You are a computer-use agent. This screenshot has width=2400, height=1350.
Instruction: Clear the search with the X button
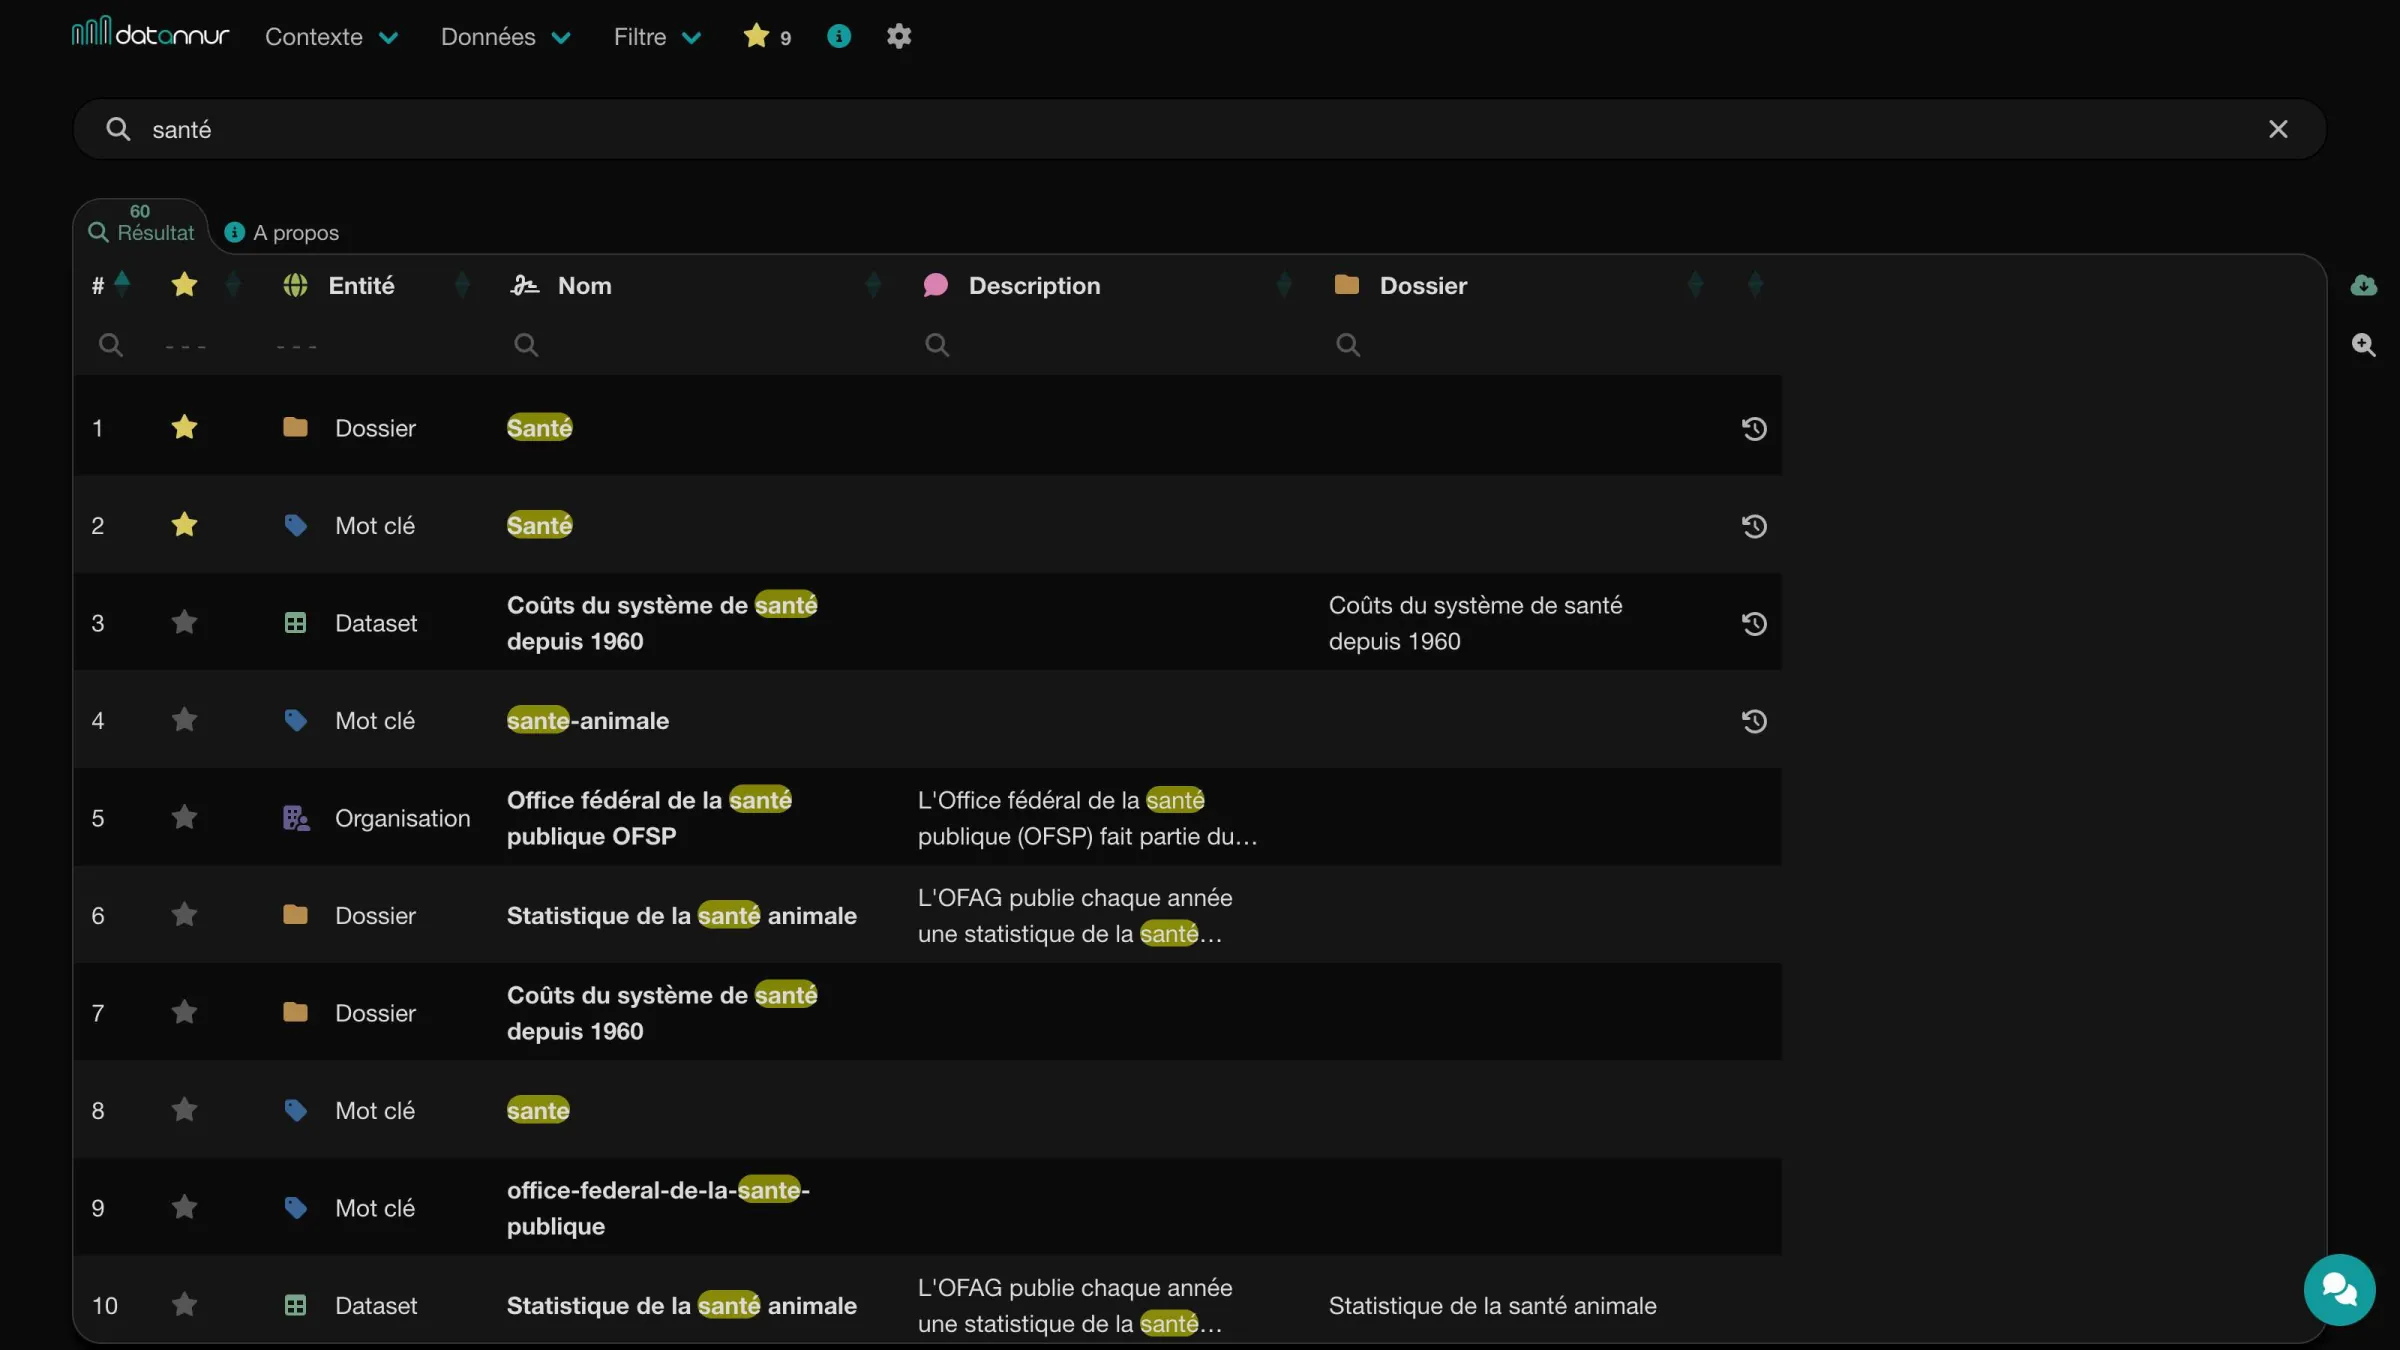click(2277, 129)
